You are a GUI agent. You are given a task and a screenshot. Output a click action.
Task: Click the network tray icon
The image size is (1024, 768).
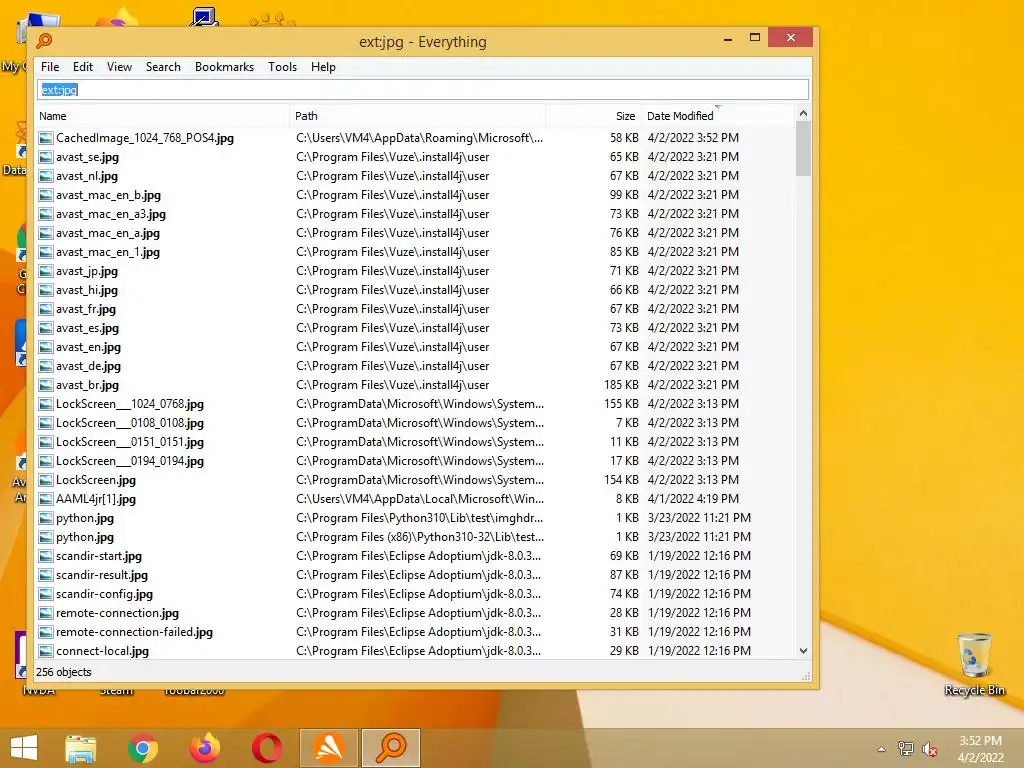click(906, 748)
